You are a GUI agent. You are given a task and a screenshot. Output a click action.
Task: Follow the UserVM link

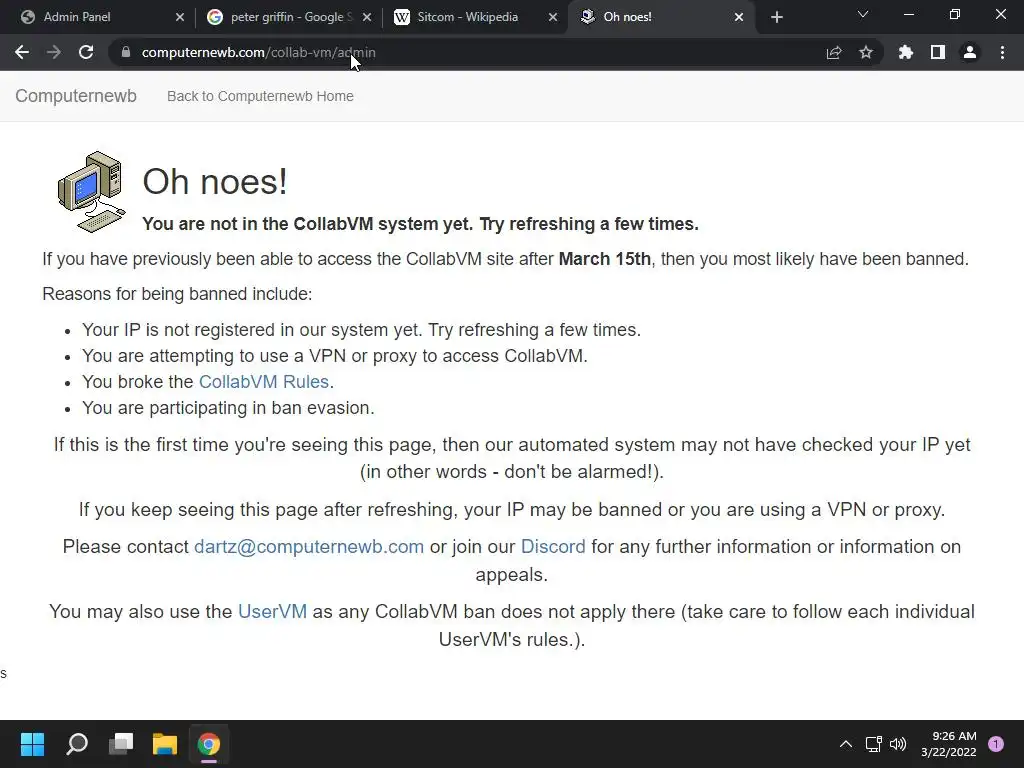coord(272,611)
